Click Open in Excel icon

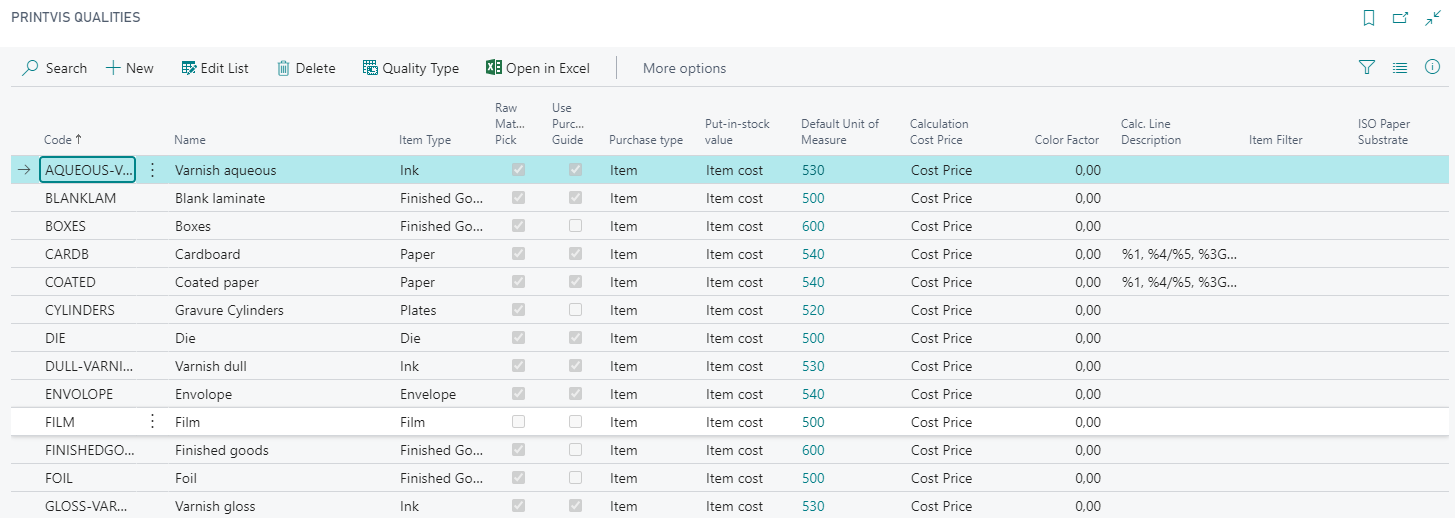(x=493, y=68)
